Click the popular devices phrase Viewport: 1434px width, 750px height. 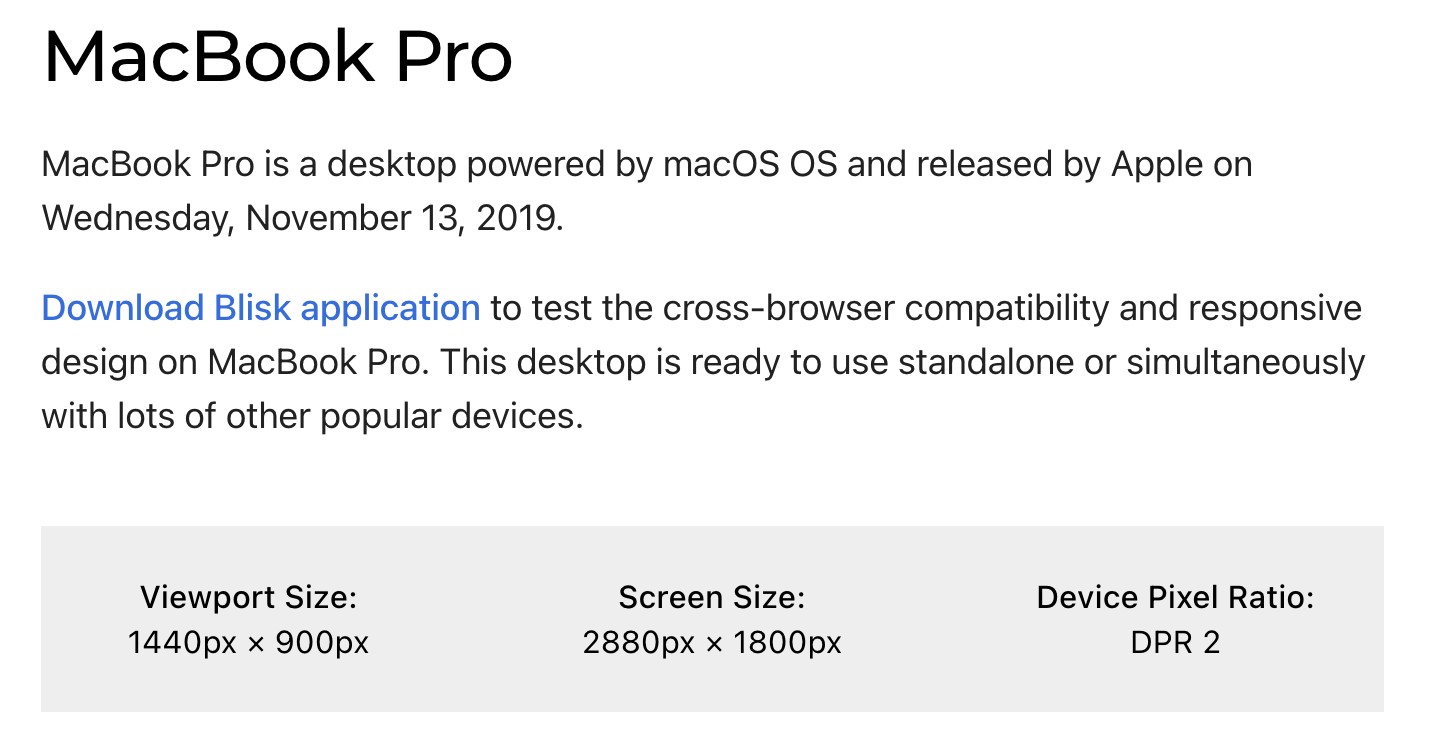(451, 416)
